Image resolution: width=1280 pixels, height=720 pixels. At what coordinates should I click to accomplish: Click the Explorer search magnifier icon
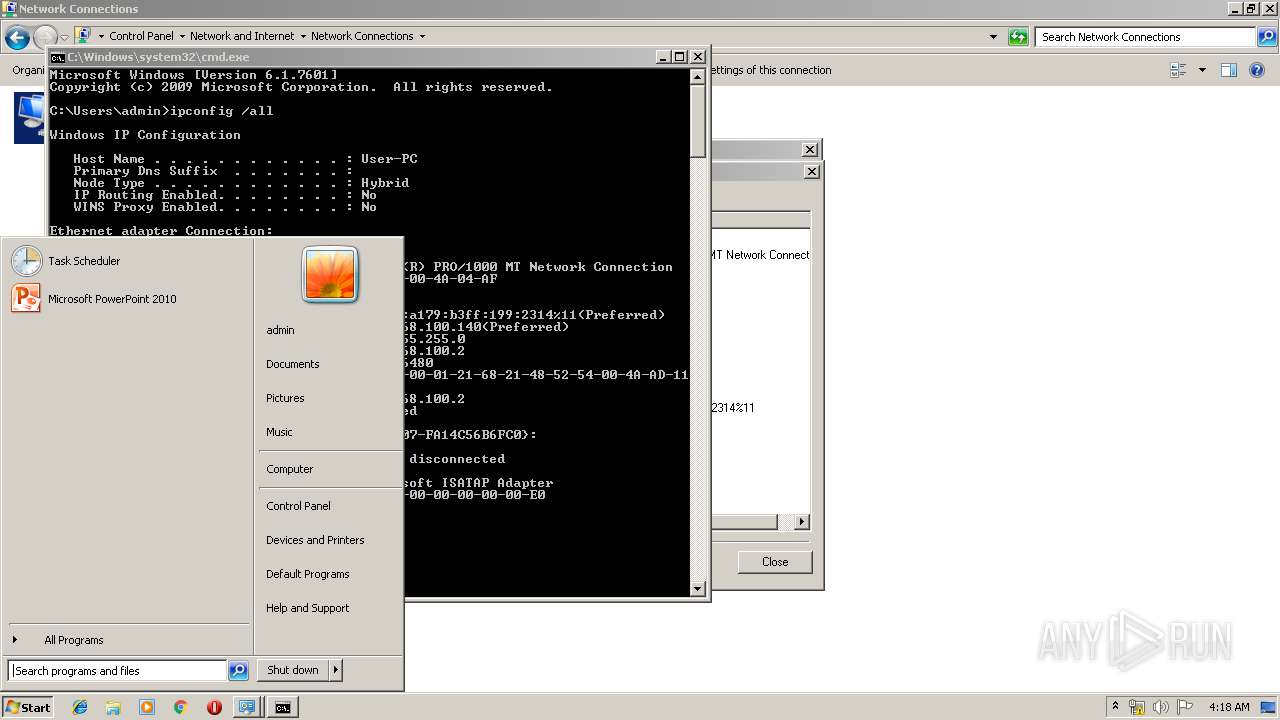[1267, 37]
